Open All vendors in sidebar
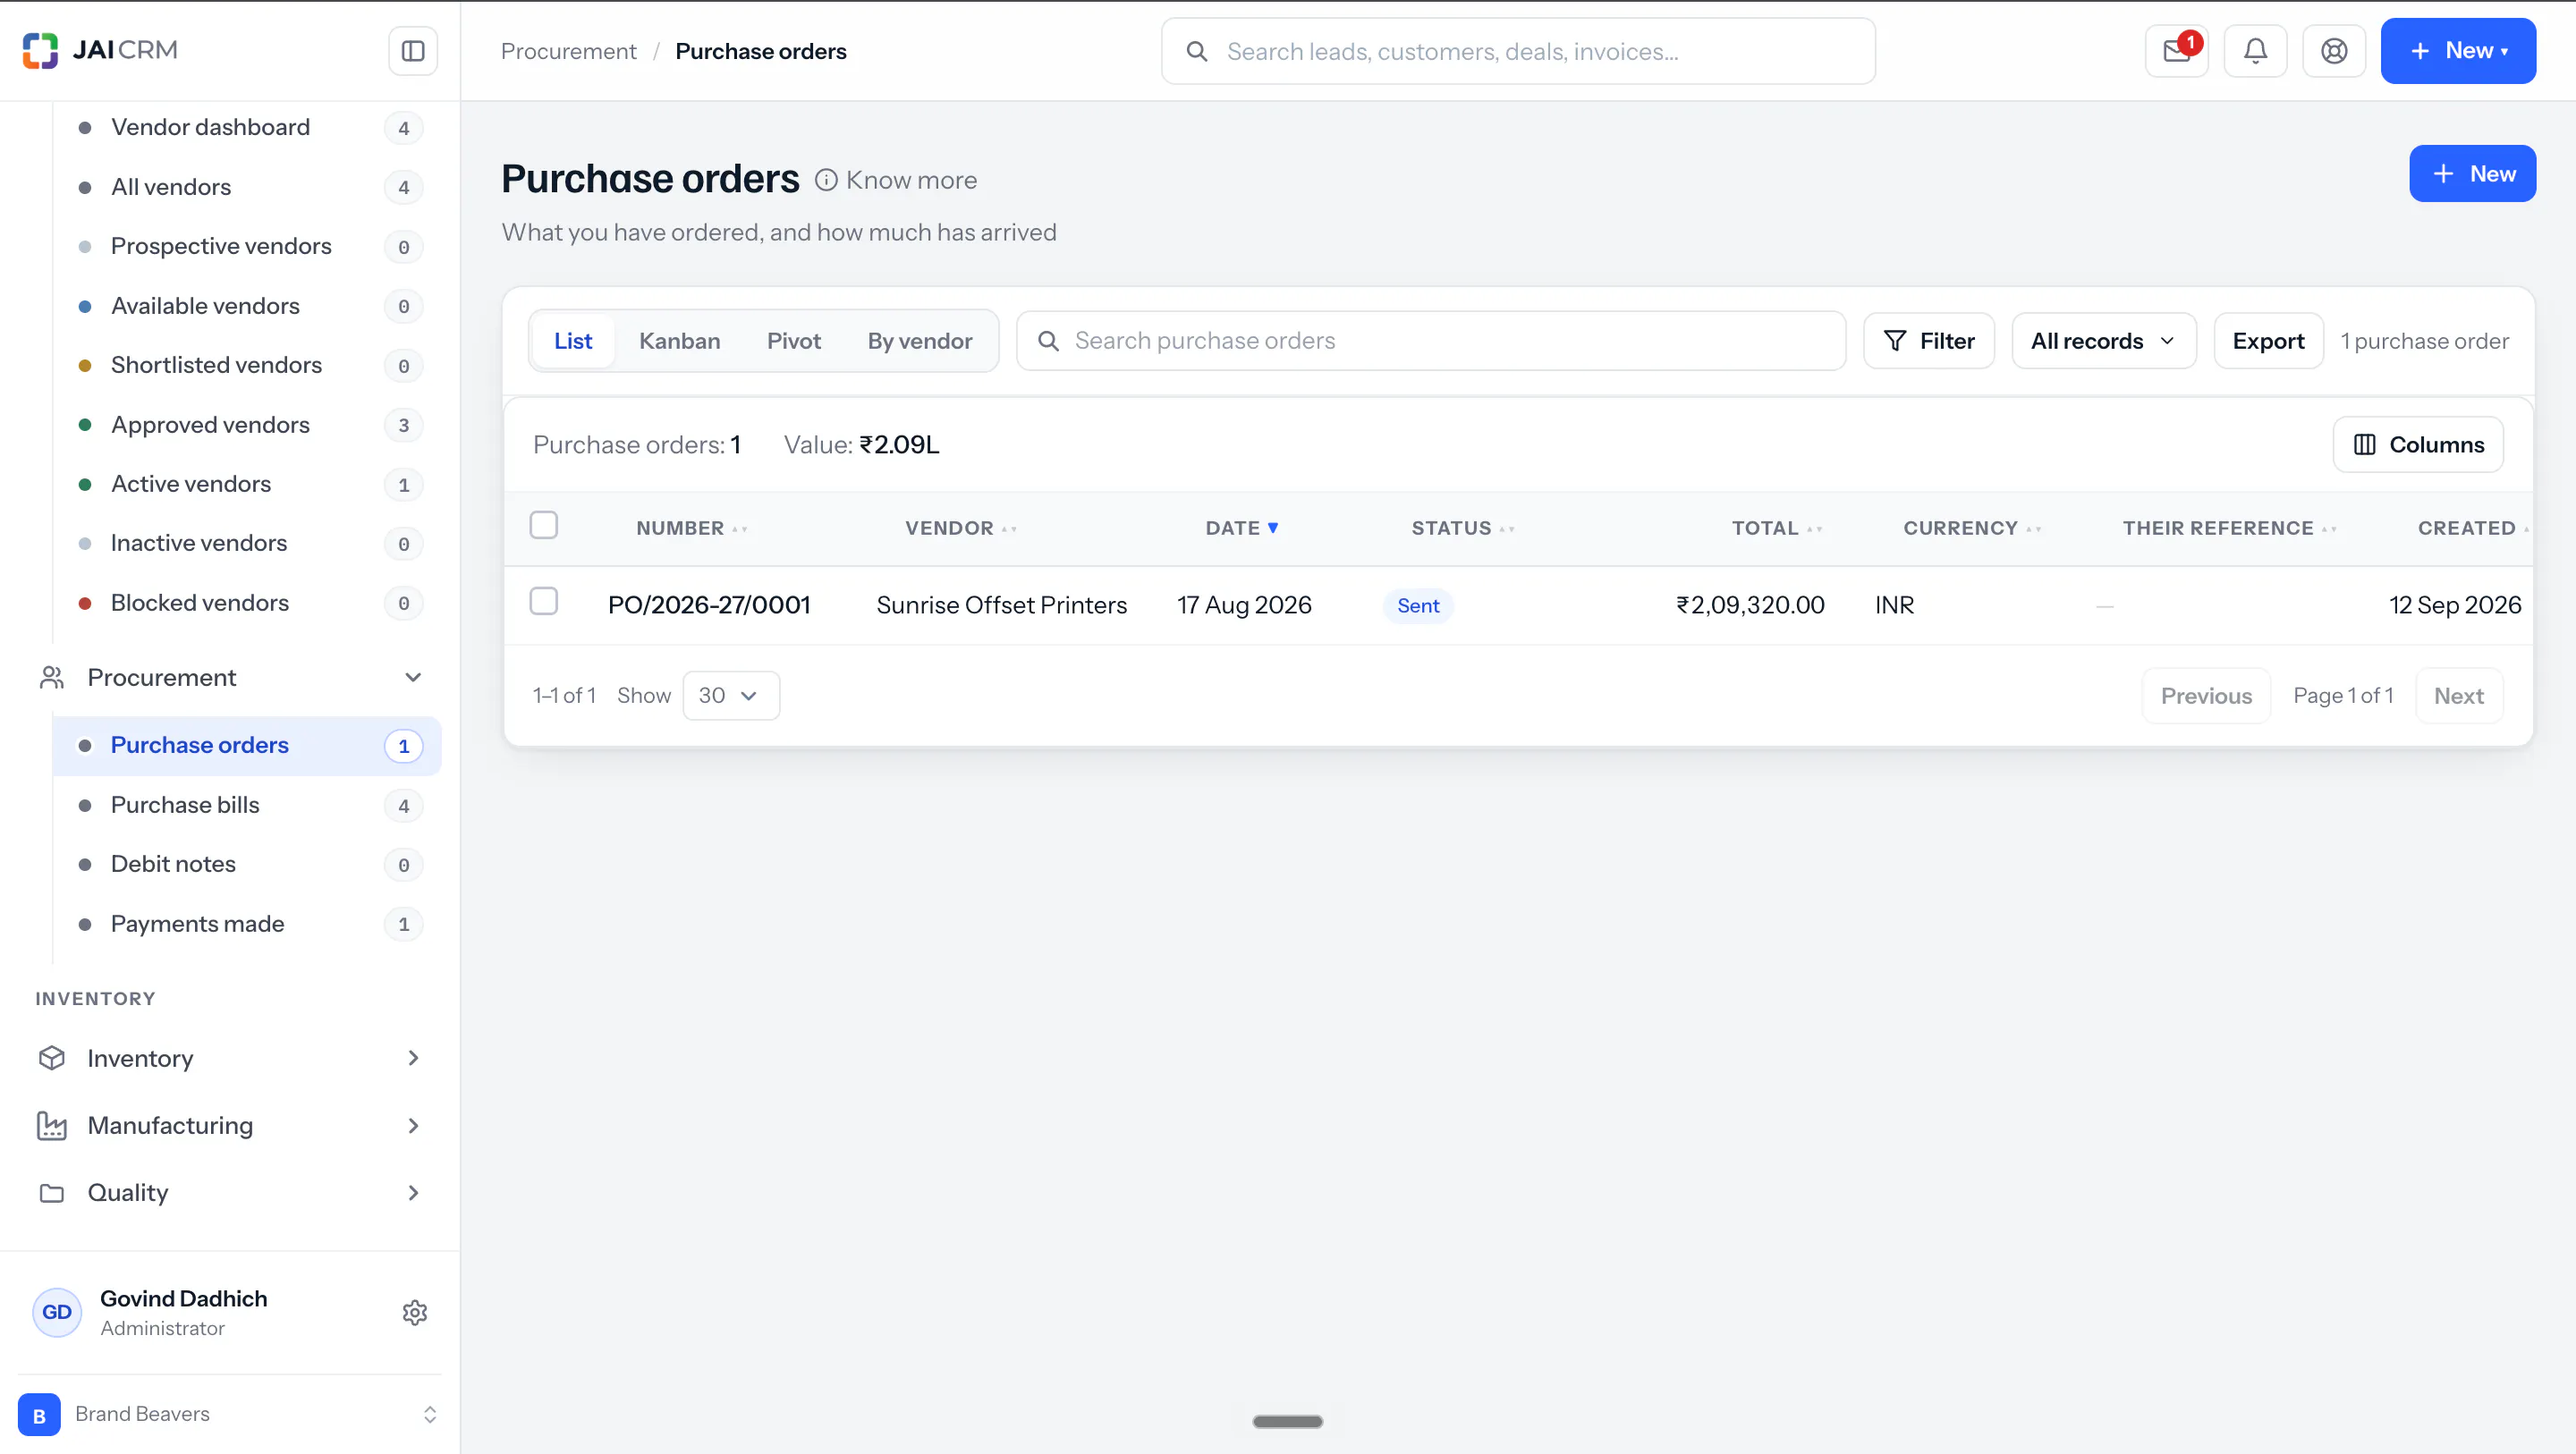The image size is (2576, 1454). (x=247, y=187)
